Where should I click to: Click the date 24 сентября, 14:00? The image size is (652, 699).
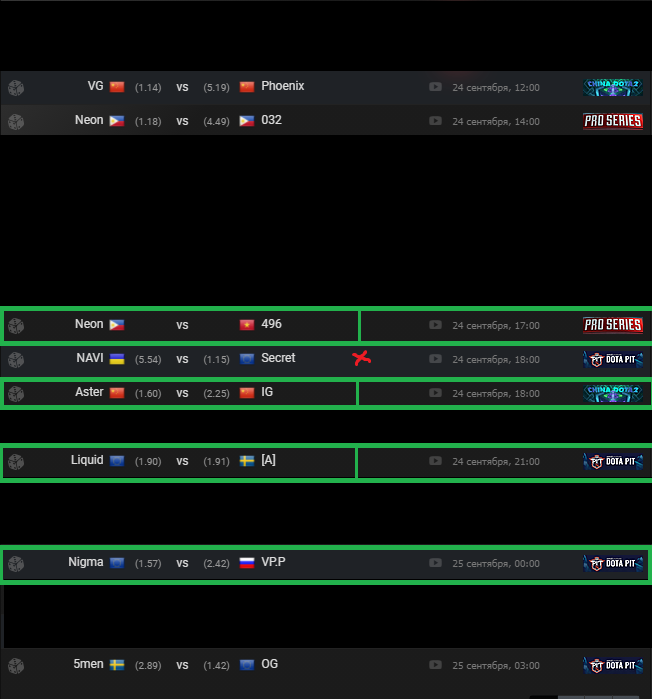click(496, 122)
